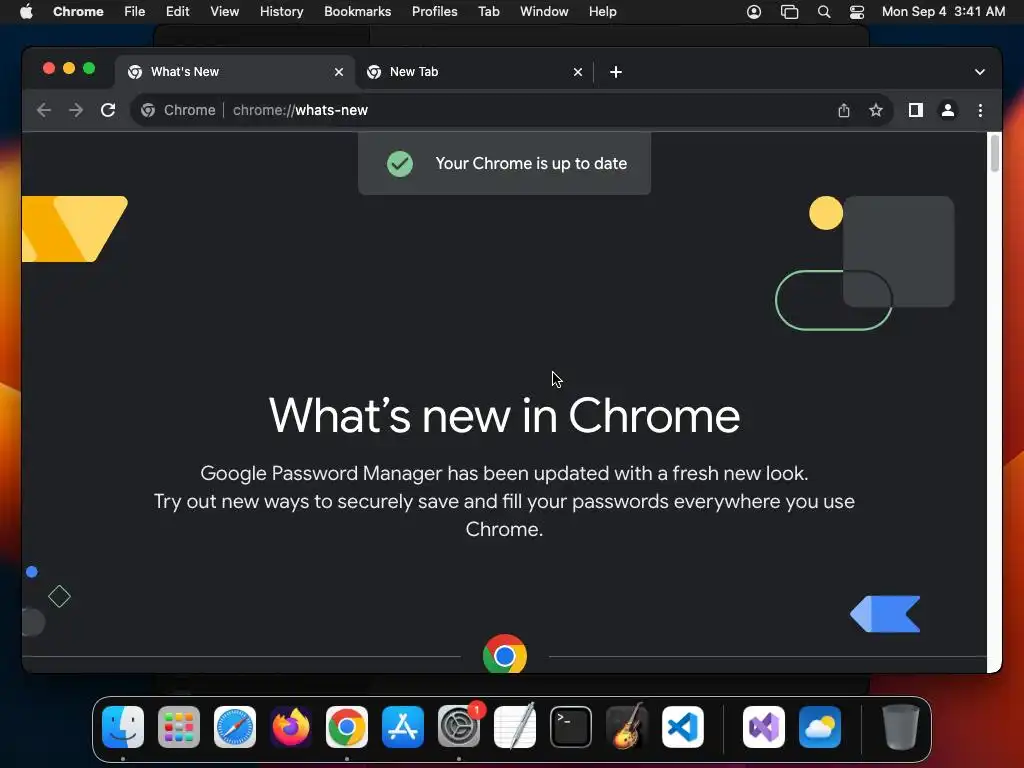Image resolution: width=1024 pixels, height=768 pixels.
Task: Reload the What's New page
Action: pyautogui.click(x=108, y=110)
